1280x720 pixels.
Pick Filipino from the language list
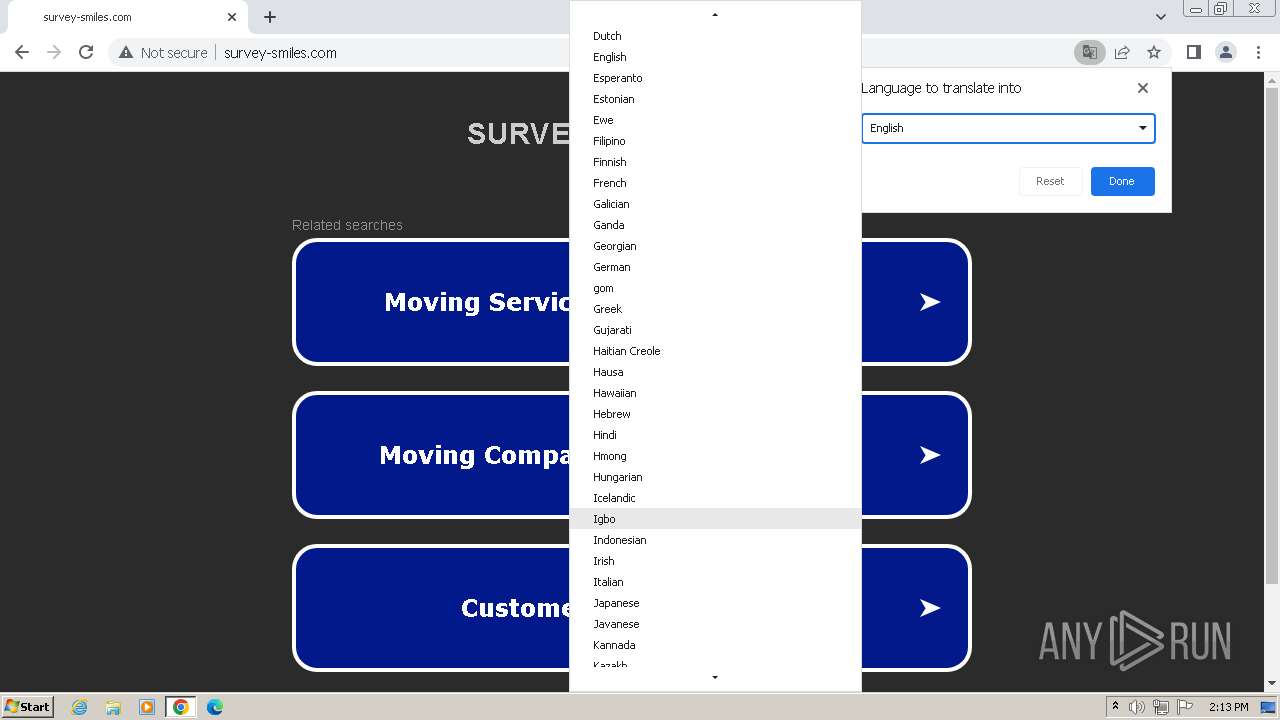click(715, 141)
